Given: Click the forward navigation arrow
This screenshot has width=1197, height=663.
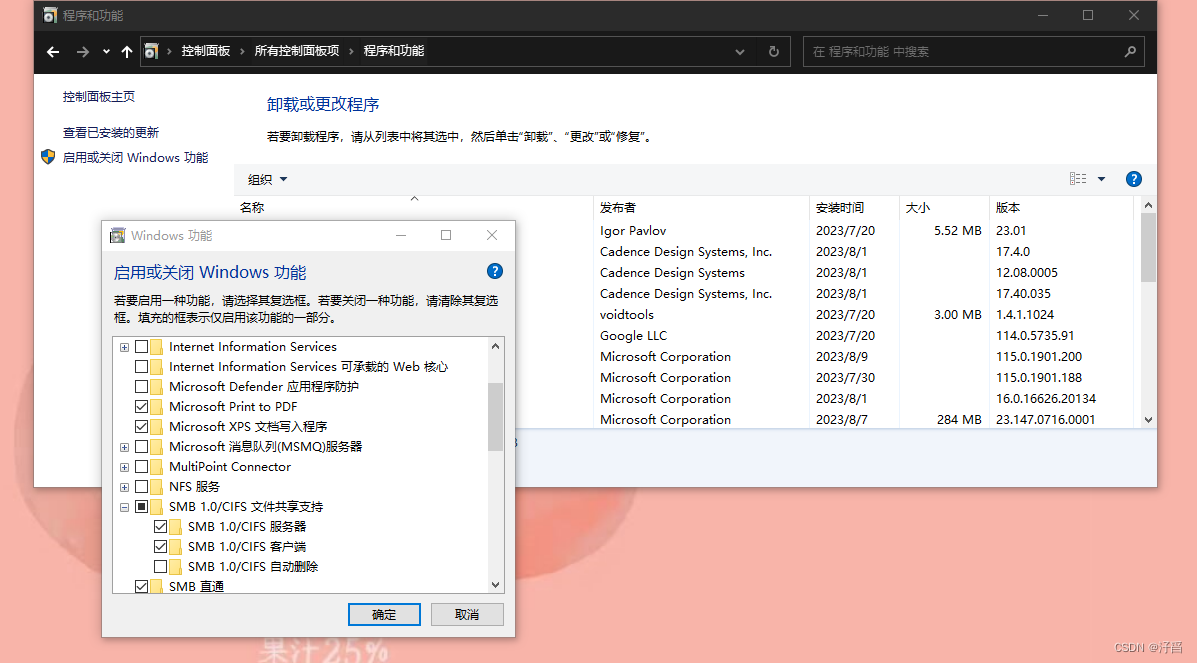Looking at the screenshot, I should [82, 51].
